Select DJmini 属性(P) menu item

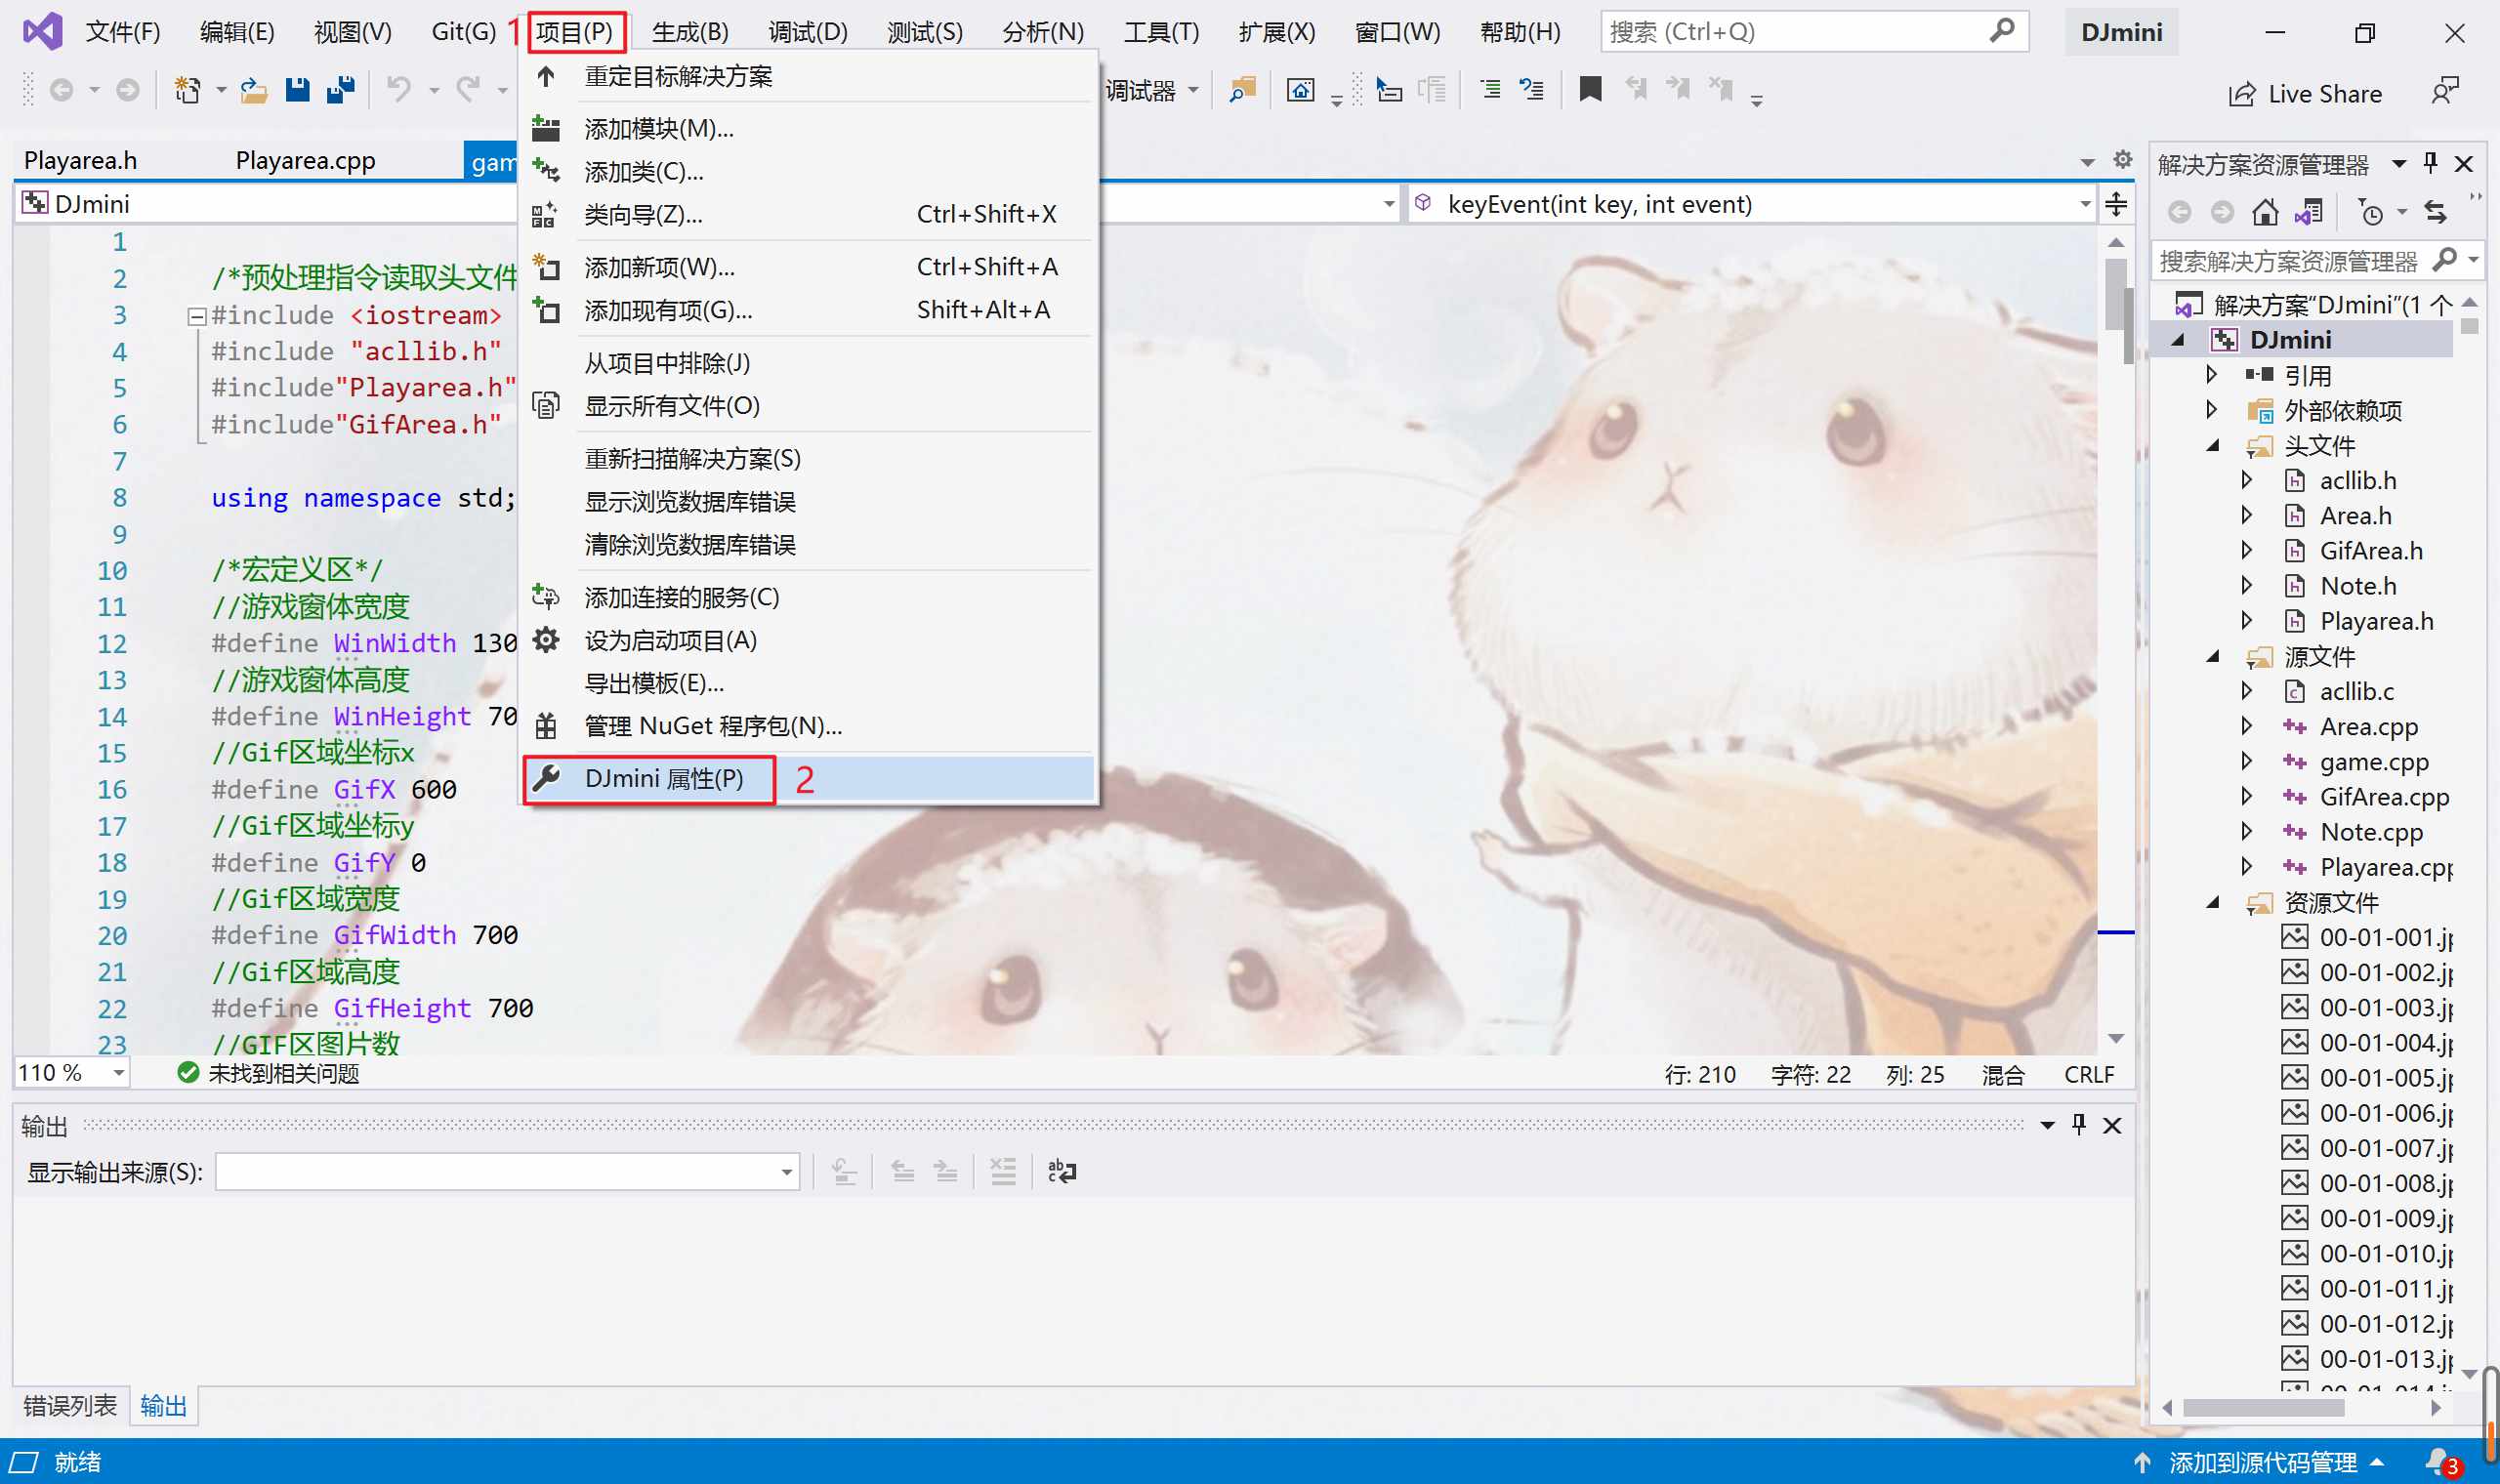click(x=662, y=777)
